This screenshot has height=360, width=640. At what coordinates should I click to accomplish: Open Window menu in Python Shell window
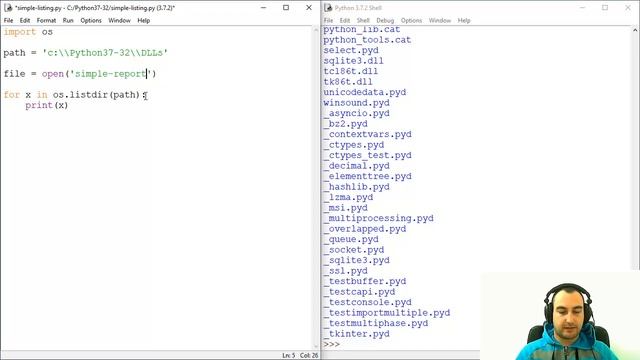coord(440,20)
